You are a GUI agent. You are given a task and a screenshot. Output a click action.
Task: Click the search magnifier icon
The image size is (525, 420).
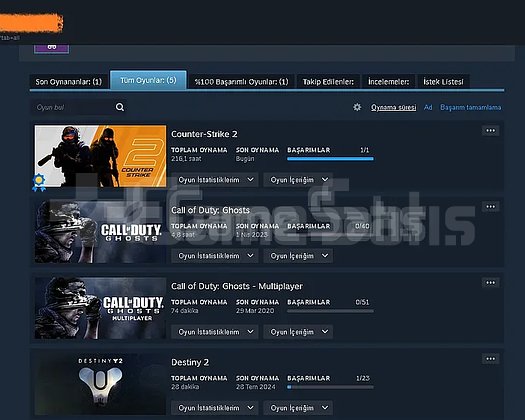click(x=120, y=107)
